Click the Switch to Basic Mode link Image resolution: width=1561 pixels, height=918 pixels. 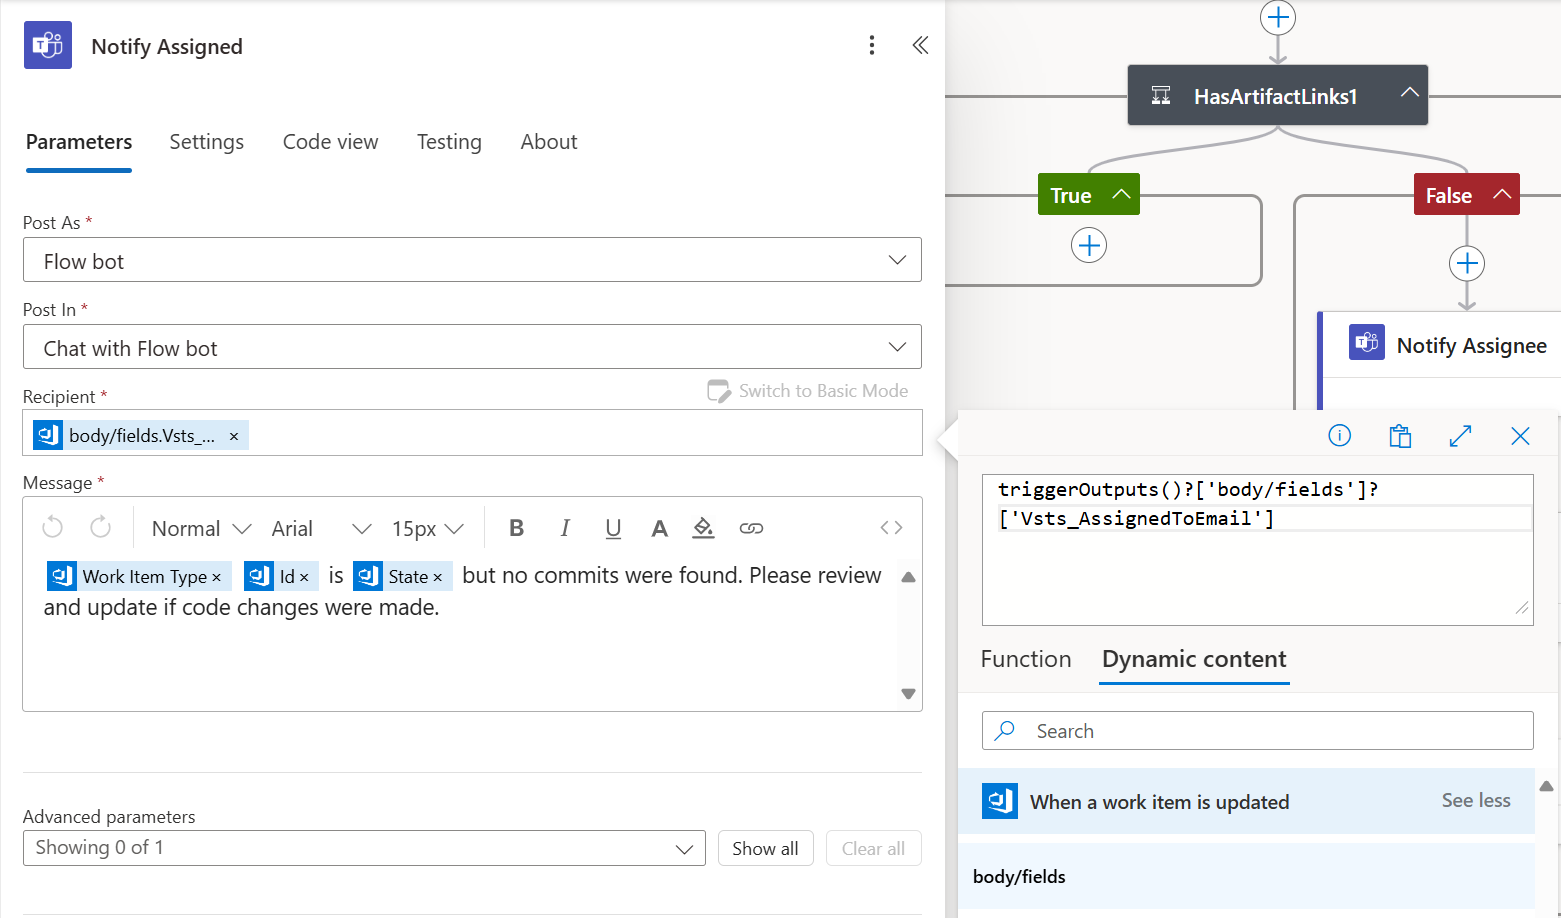click(x=823, y=391)
